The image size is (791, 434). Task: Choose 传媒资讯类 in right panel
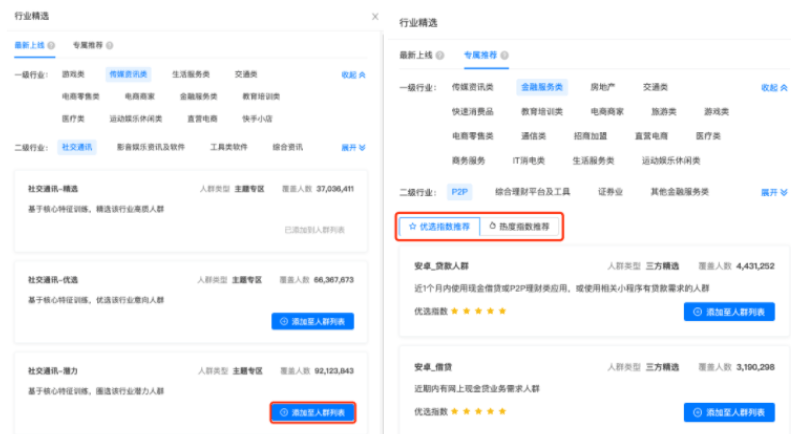tap(473, 87)
